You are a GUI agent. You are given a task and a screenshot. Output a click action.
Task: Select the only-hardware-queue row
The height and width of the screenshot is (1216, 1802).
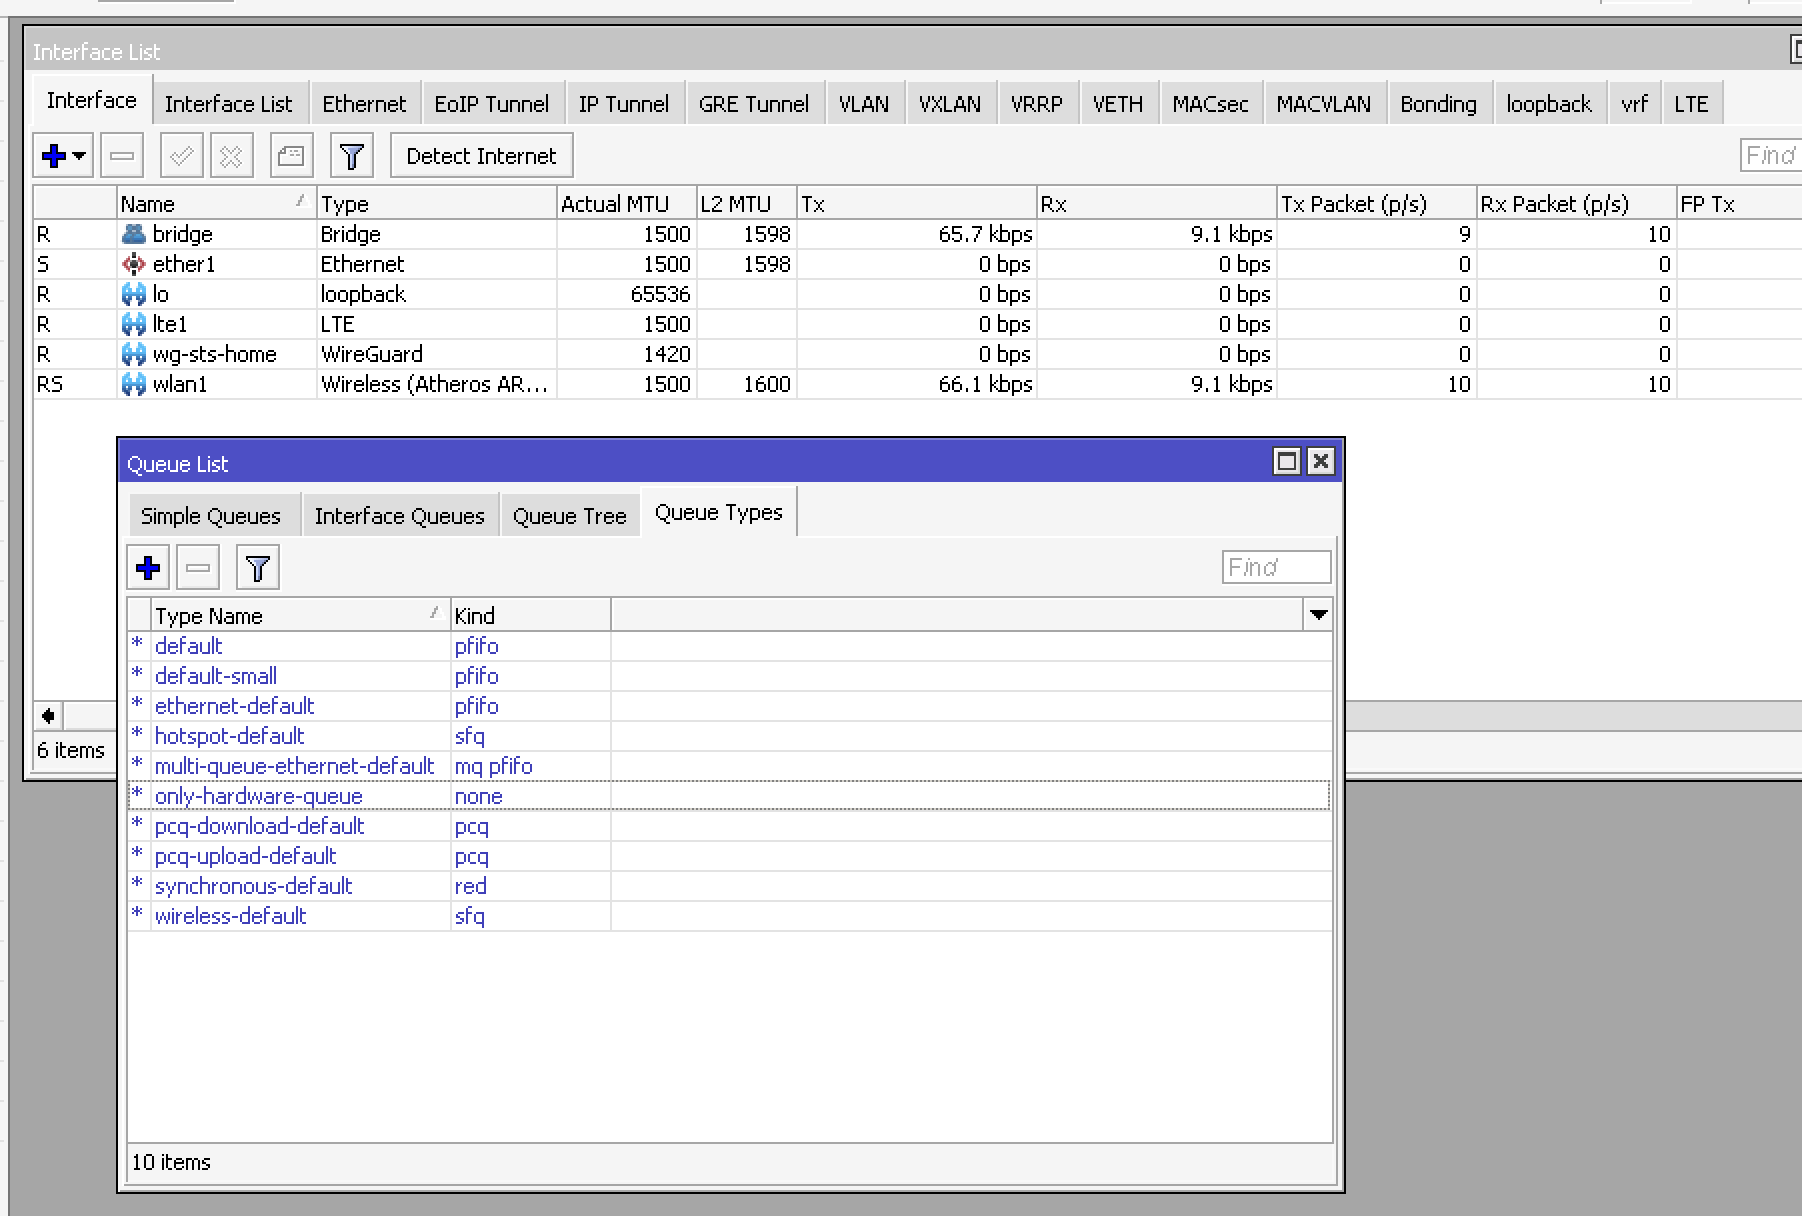[x=730, y=796]
